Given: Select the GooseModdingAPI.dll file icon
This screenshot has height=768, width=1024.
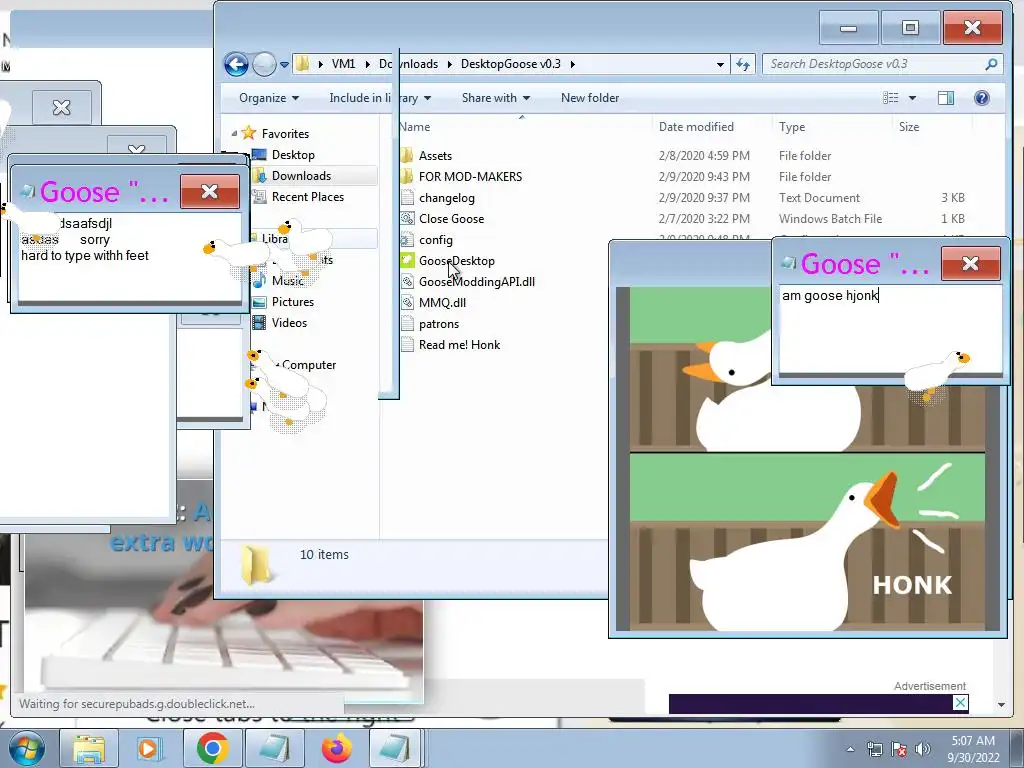Looking at the screenshot, I should 407,281.
